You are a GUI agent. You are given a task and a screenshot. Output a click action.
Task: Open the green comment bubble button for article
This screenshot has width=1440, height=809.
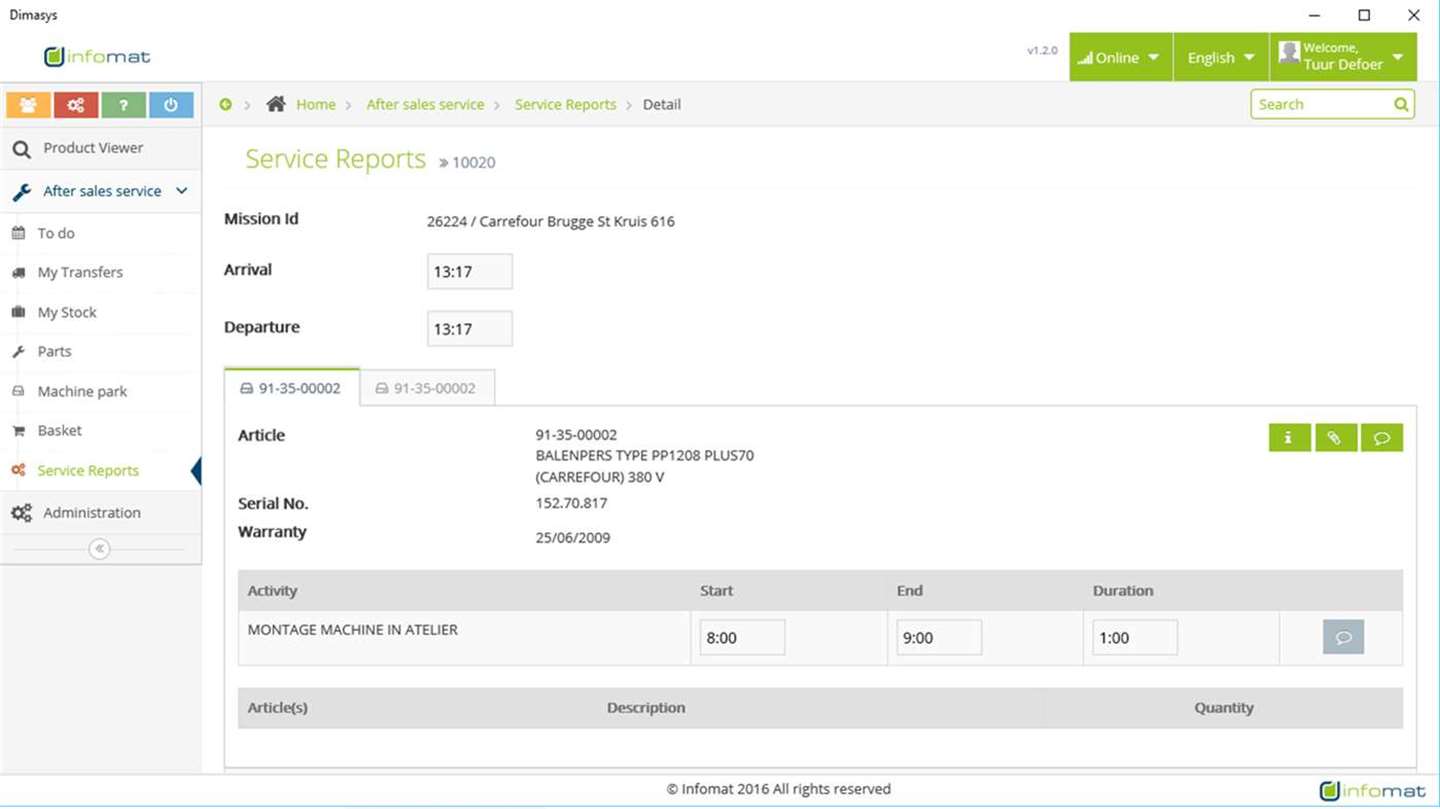pos(1381,437)
